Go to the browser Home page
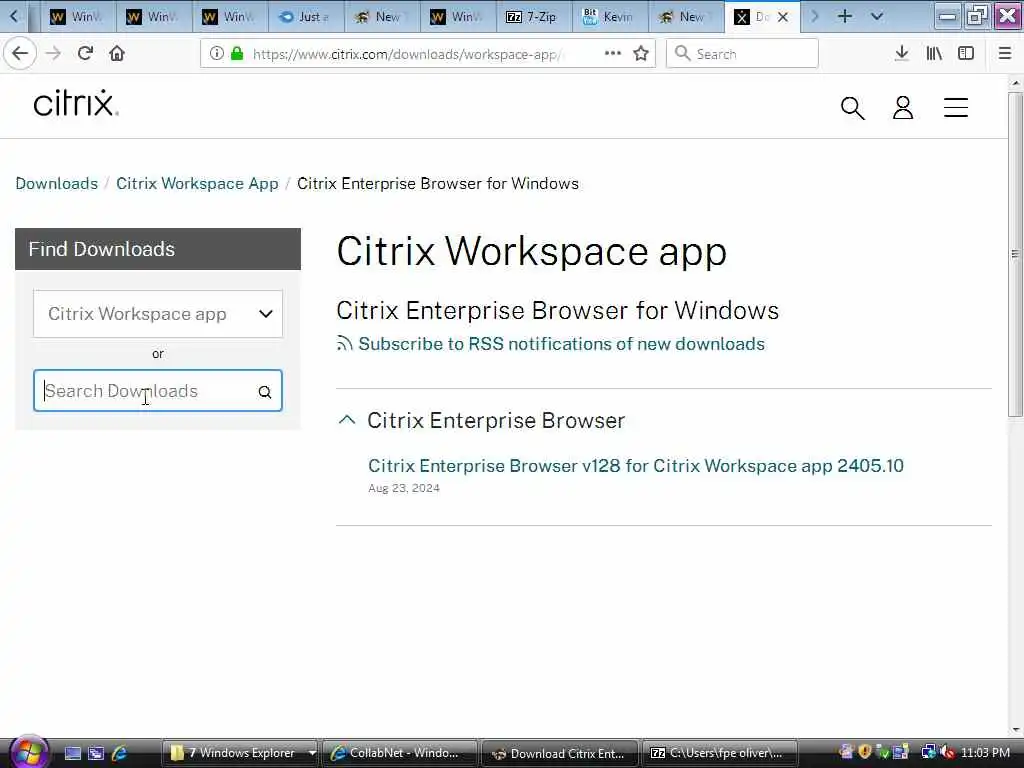 tap(117, 54)
